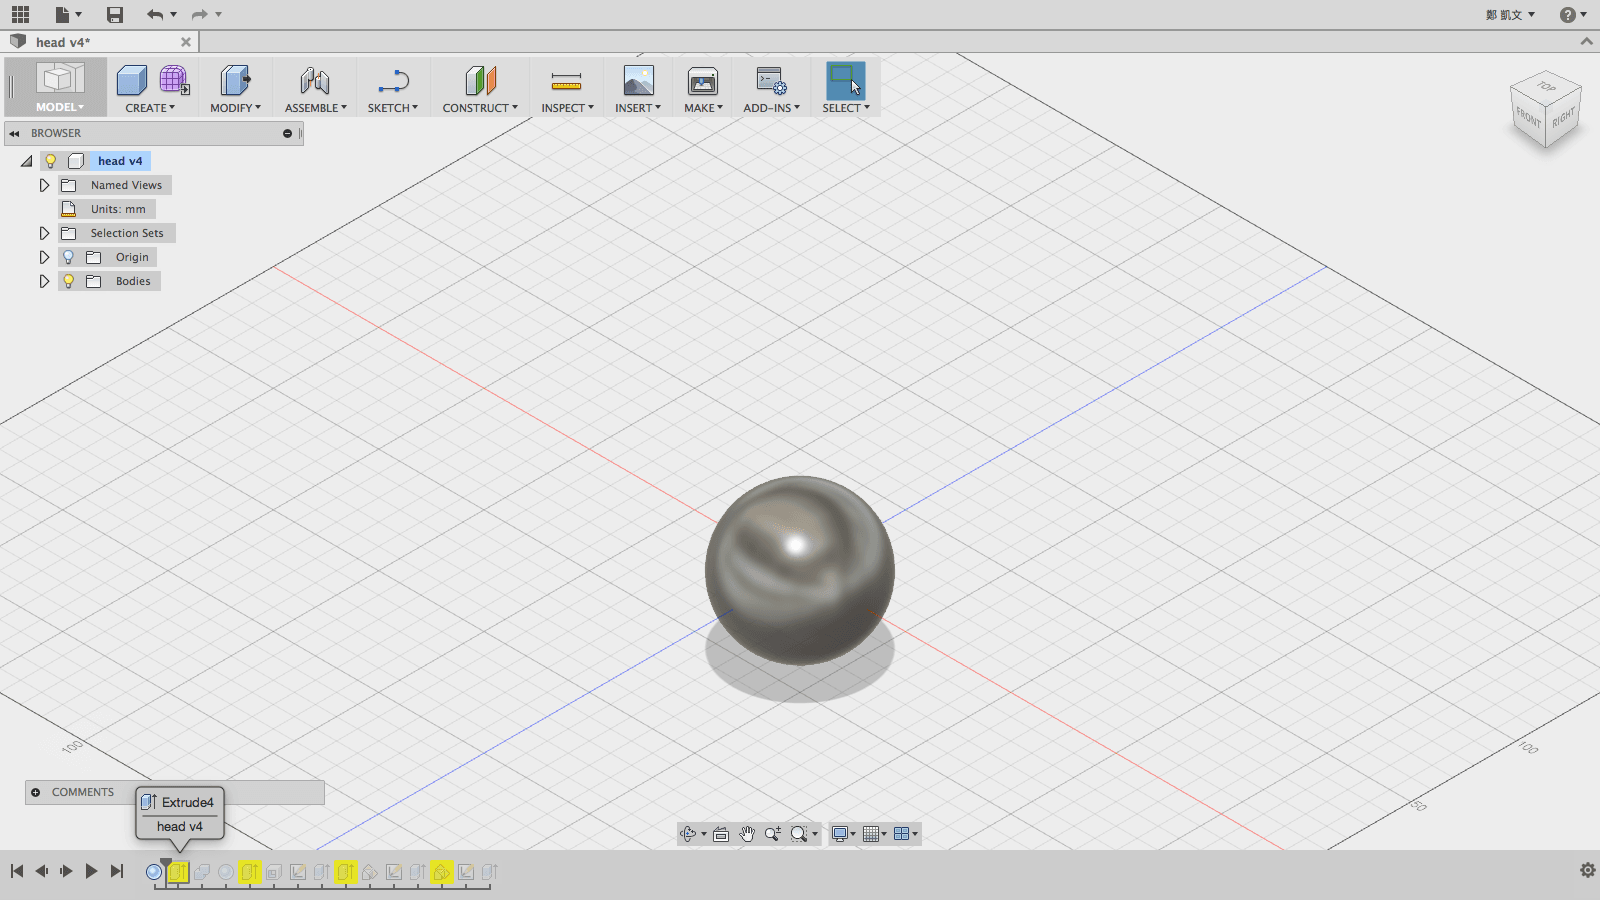
Task: Toggle Origin folder visibility bulb
Action: pyautogui.click(x=69, y=257)
